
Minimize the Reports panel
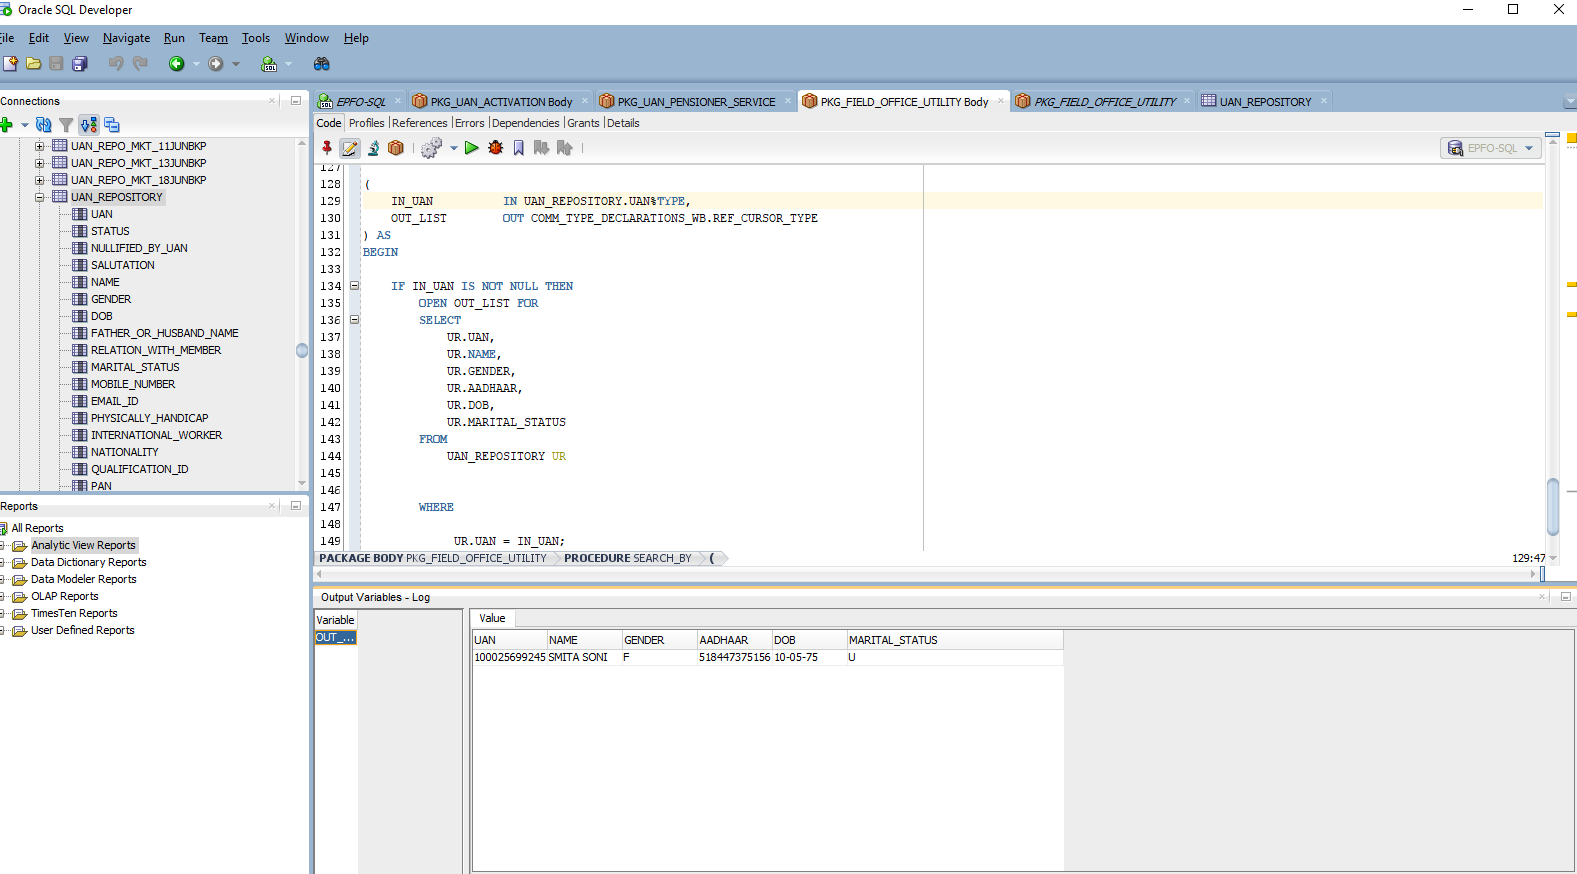click(x=296, y=506)
